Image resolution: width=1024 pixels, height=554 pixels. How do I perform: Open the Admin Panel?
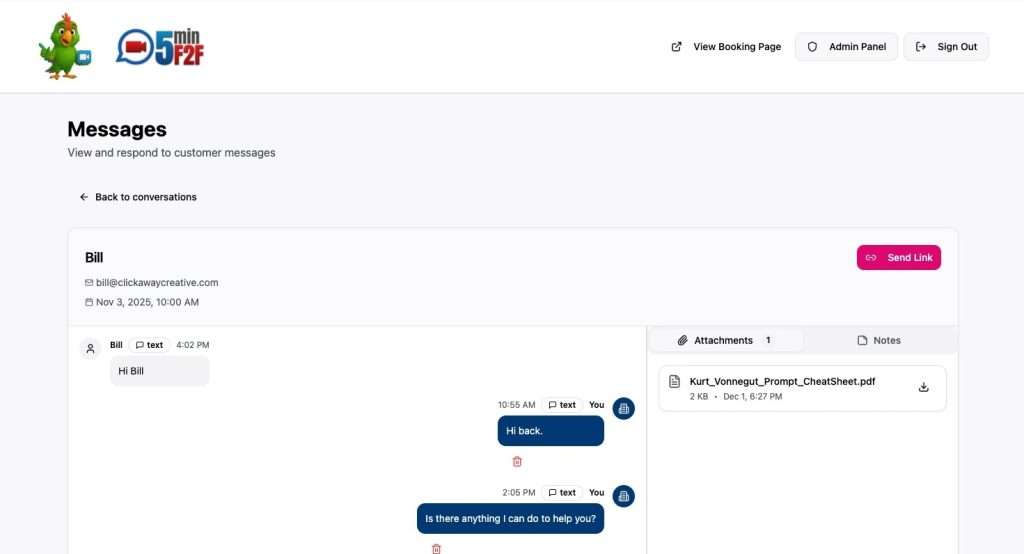846,47
